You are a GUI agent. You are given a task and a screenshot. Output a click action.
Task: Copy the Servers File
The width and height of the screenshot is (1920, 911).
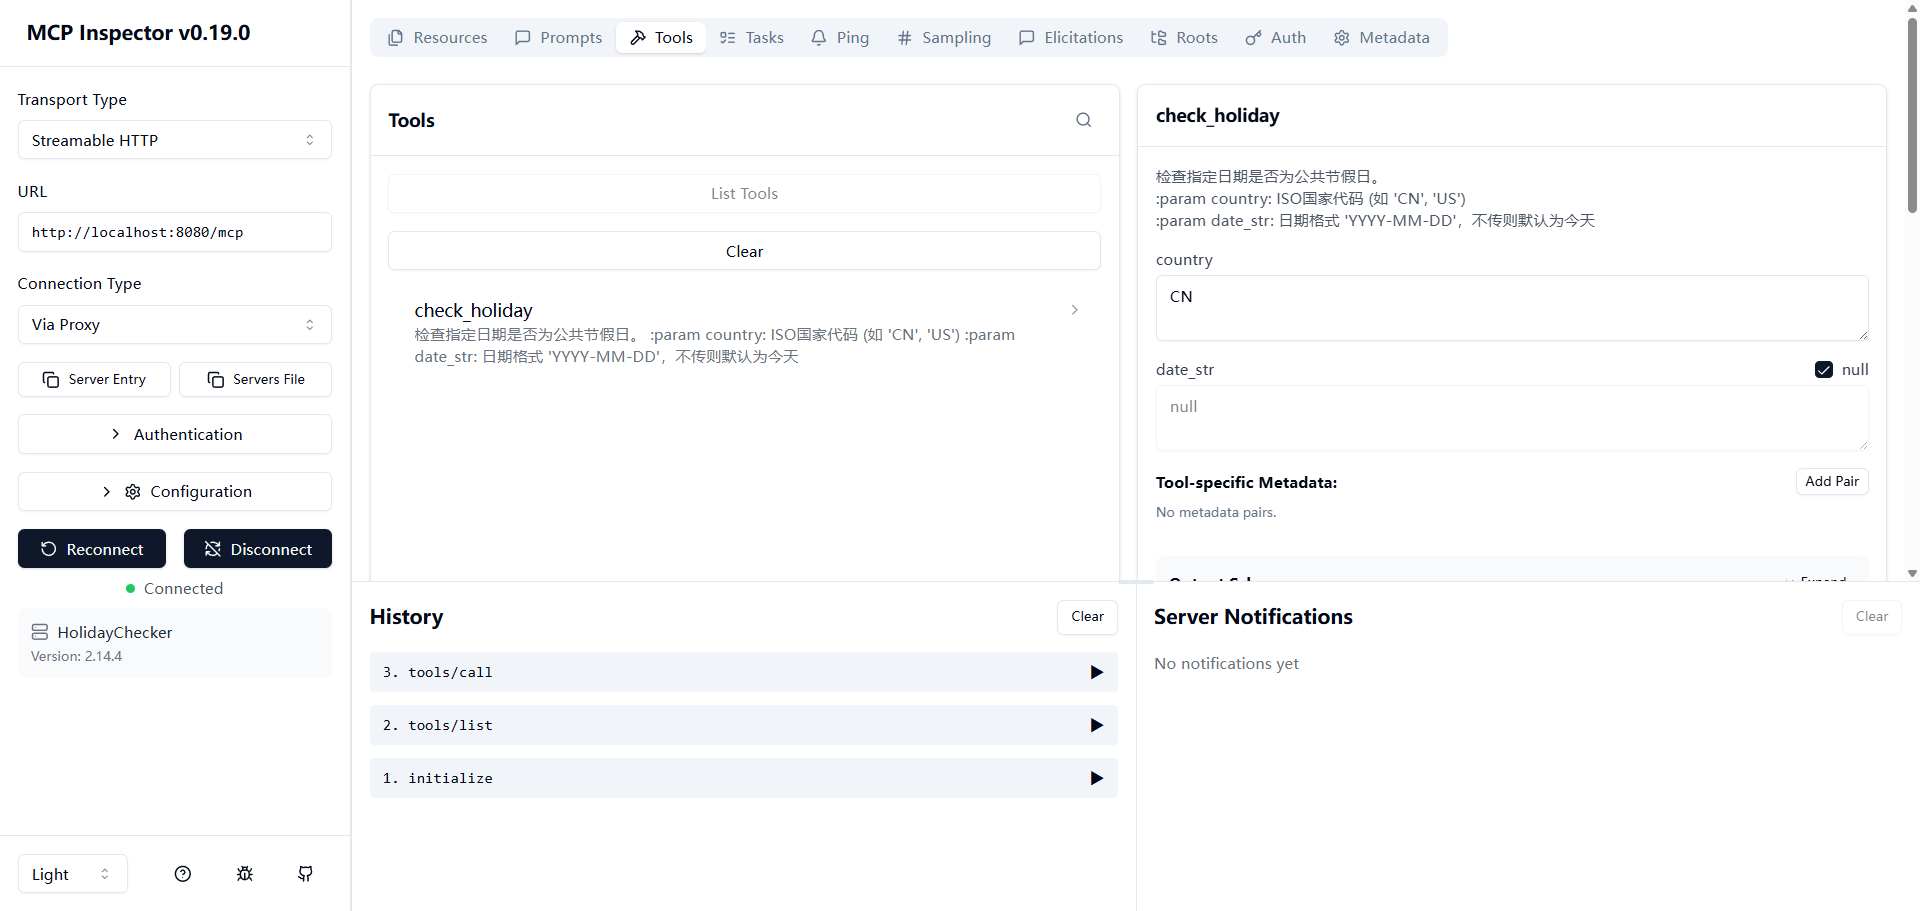[x=256, y=380]
